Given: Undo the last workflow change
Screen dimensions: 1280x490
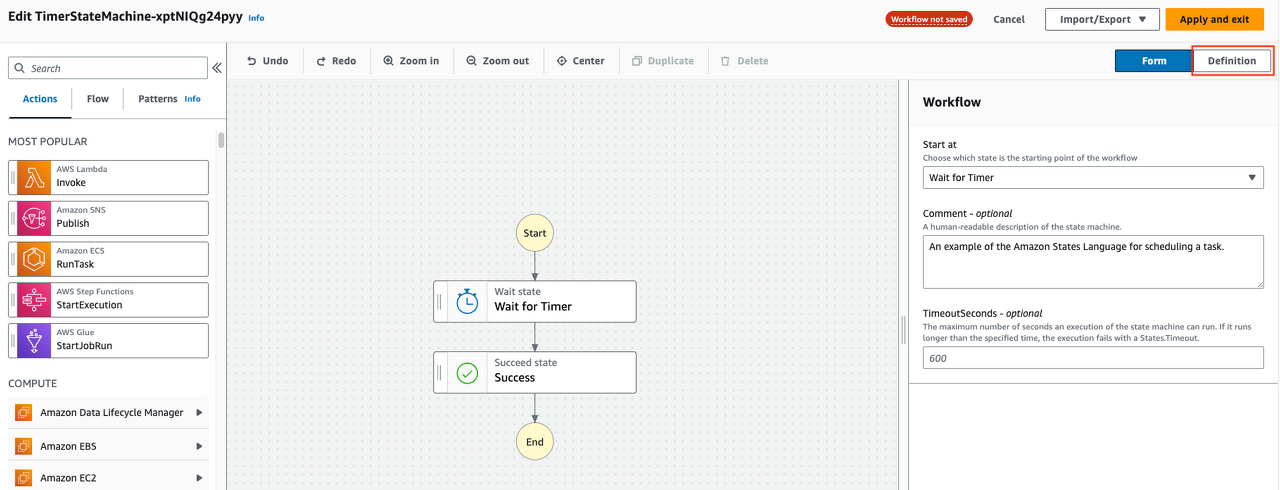Looking at the screenshot, I should point(268,61).
